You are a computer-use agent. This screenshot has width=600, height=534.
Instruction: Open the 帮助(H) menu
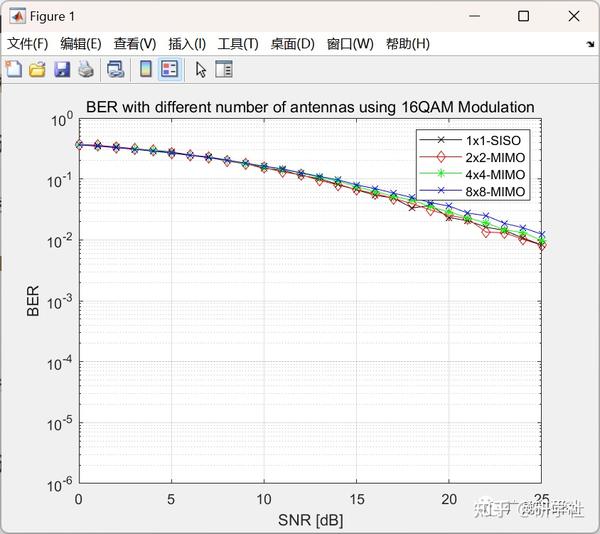pos(408,44)
